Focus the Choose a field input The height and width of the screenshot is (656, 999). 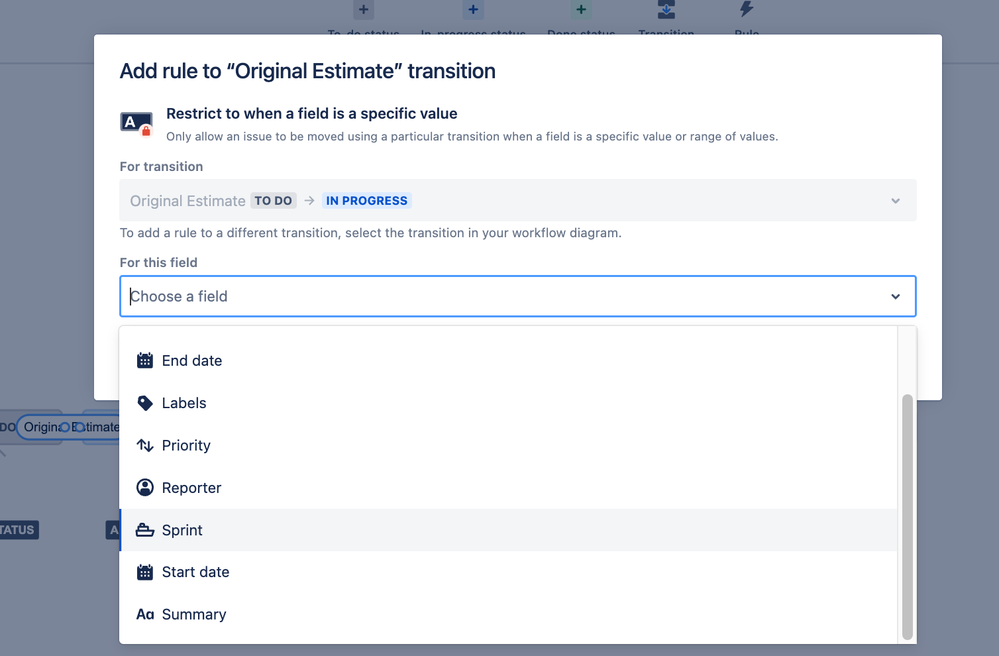tap(518, 296)
